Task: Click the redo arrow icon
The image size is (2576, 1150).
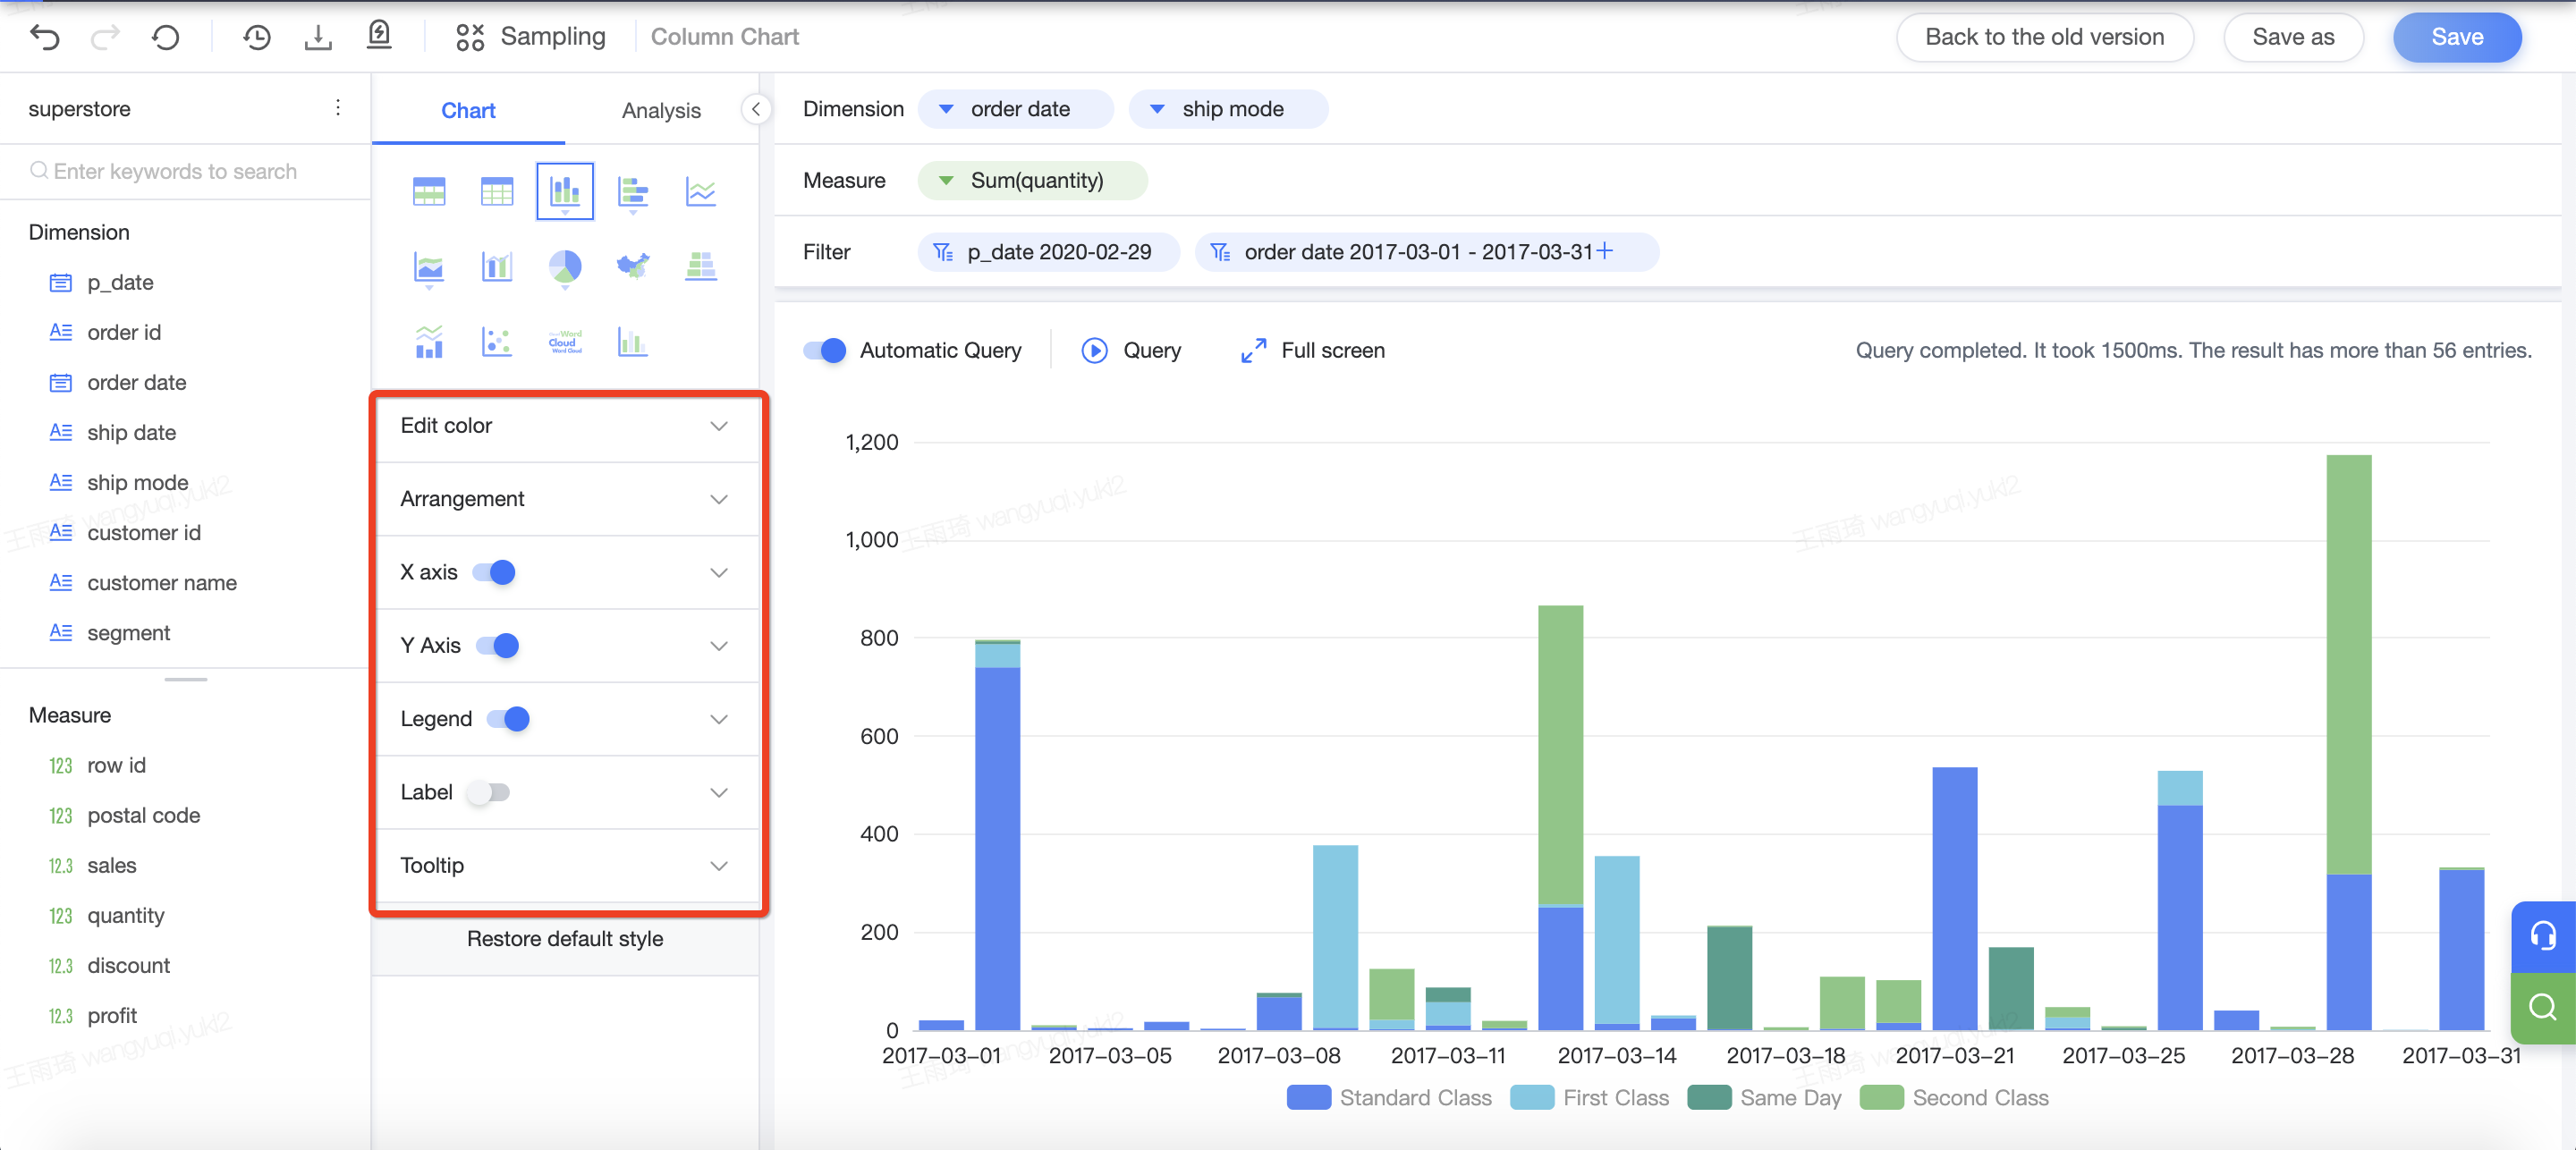Action: click(x=105, y=38)
